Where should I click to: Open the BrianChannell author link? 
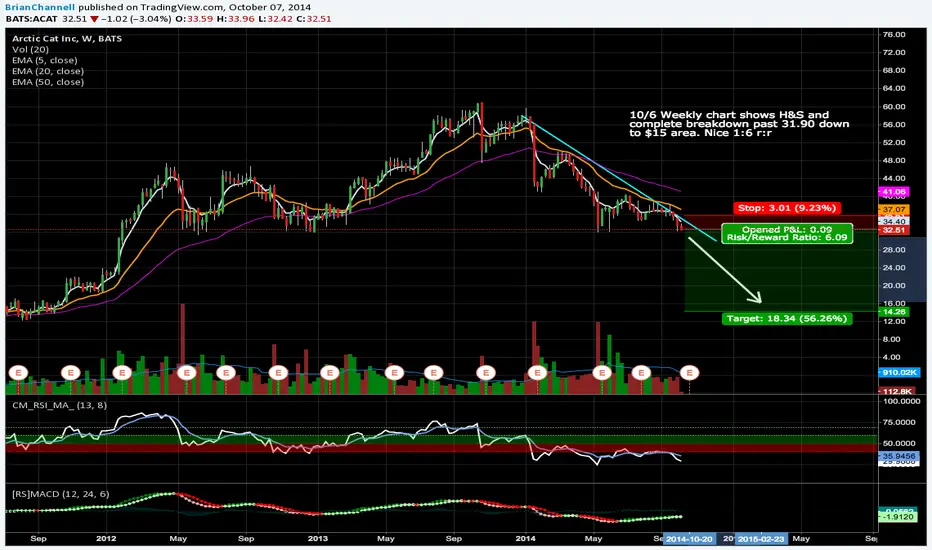40,8
